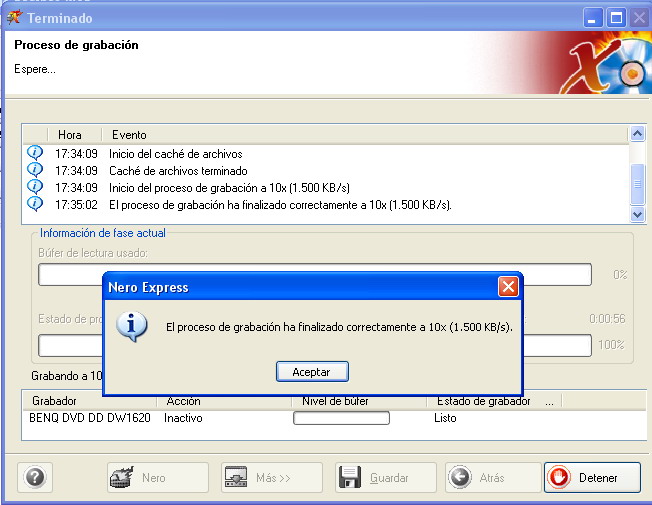Click the Acción column header
652x505 pixels.
pos(224,401)
